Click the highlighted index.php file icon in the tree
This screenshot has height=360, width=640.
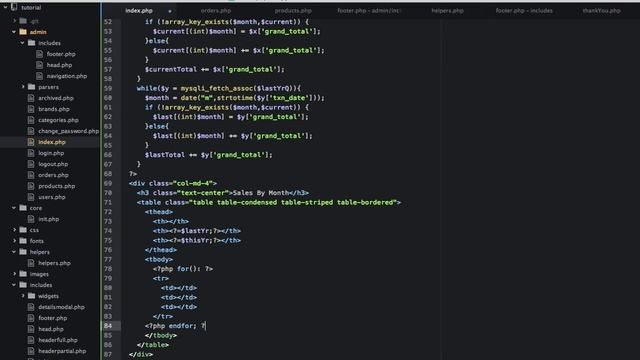[x=31, y=142]
